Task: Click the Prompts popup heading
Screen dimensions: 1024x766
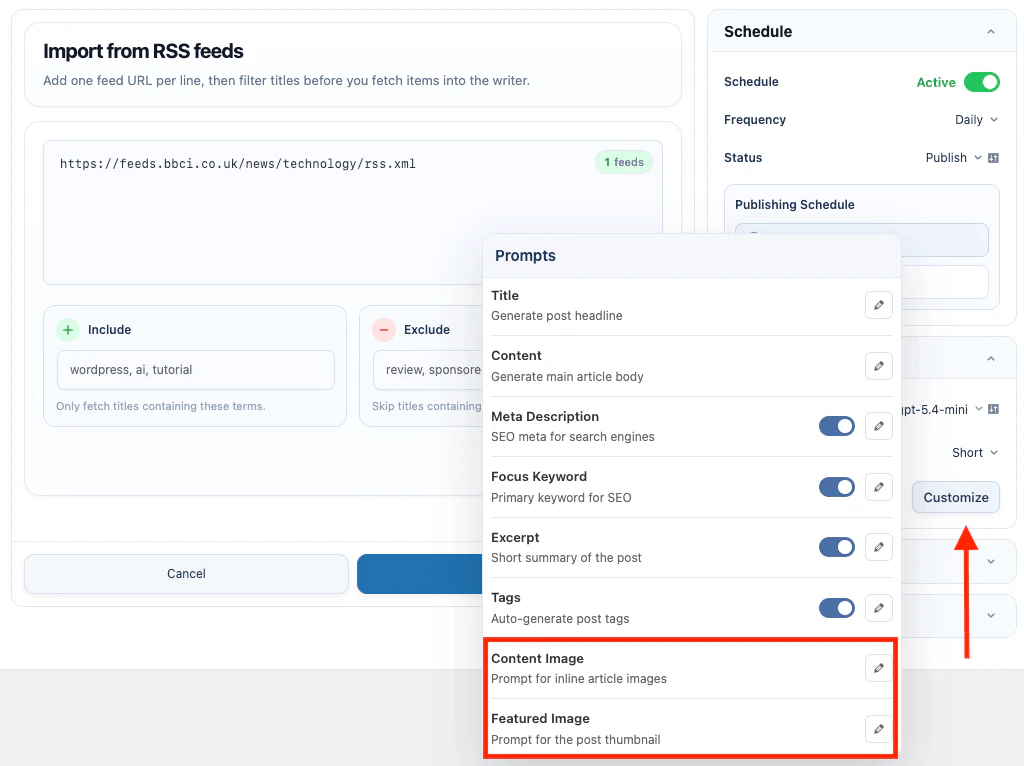Action: click(x=525, y=255)
